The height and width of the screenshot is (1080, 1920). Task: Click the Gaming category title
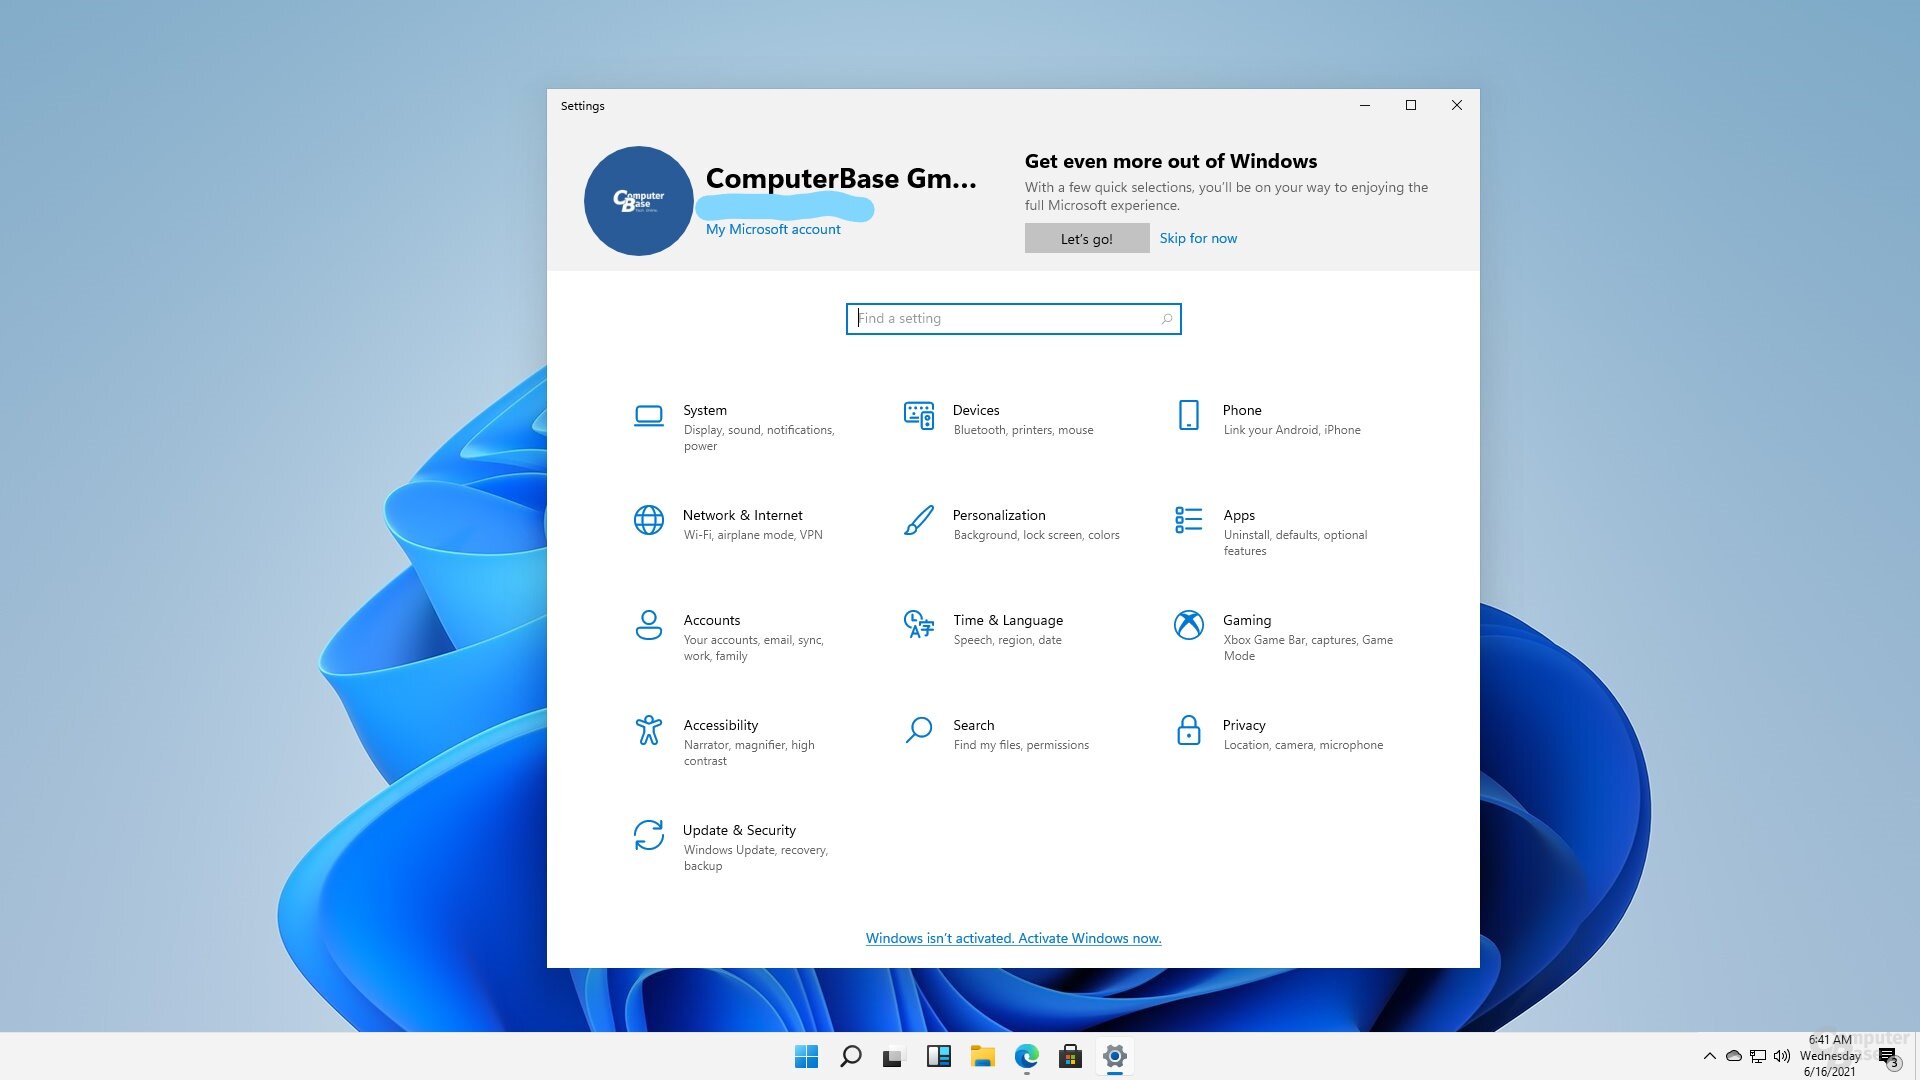(1246, 620)
